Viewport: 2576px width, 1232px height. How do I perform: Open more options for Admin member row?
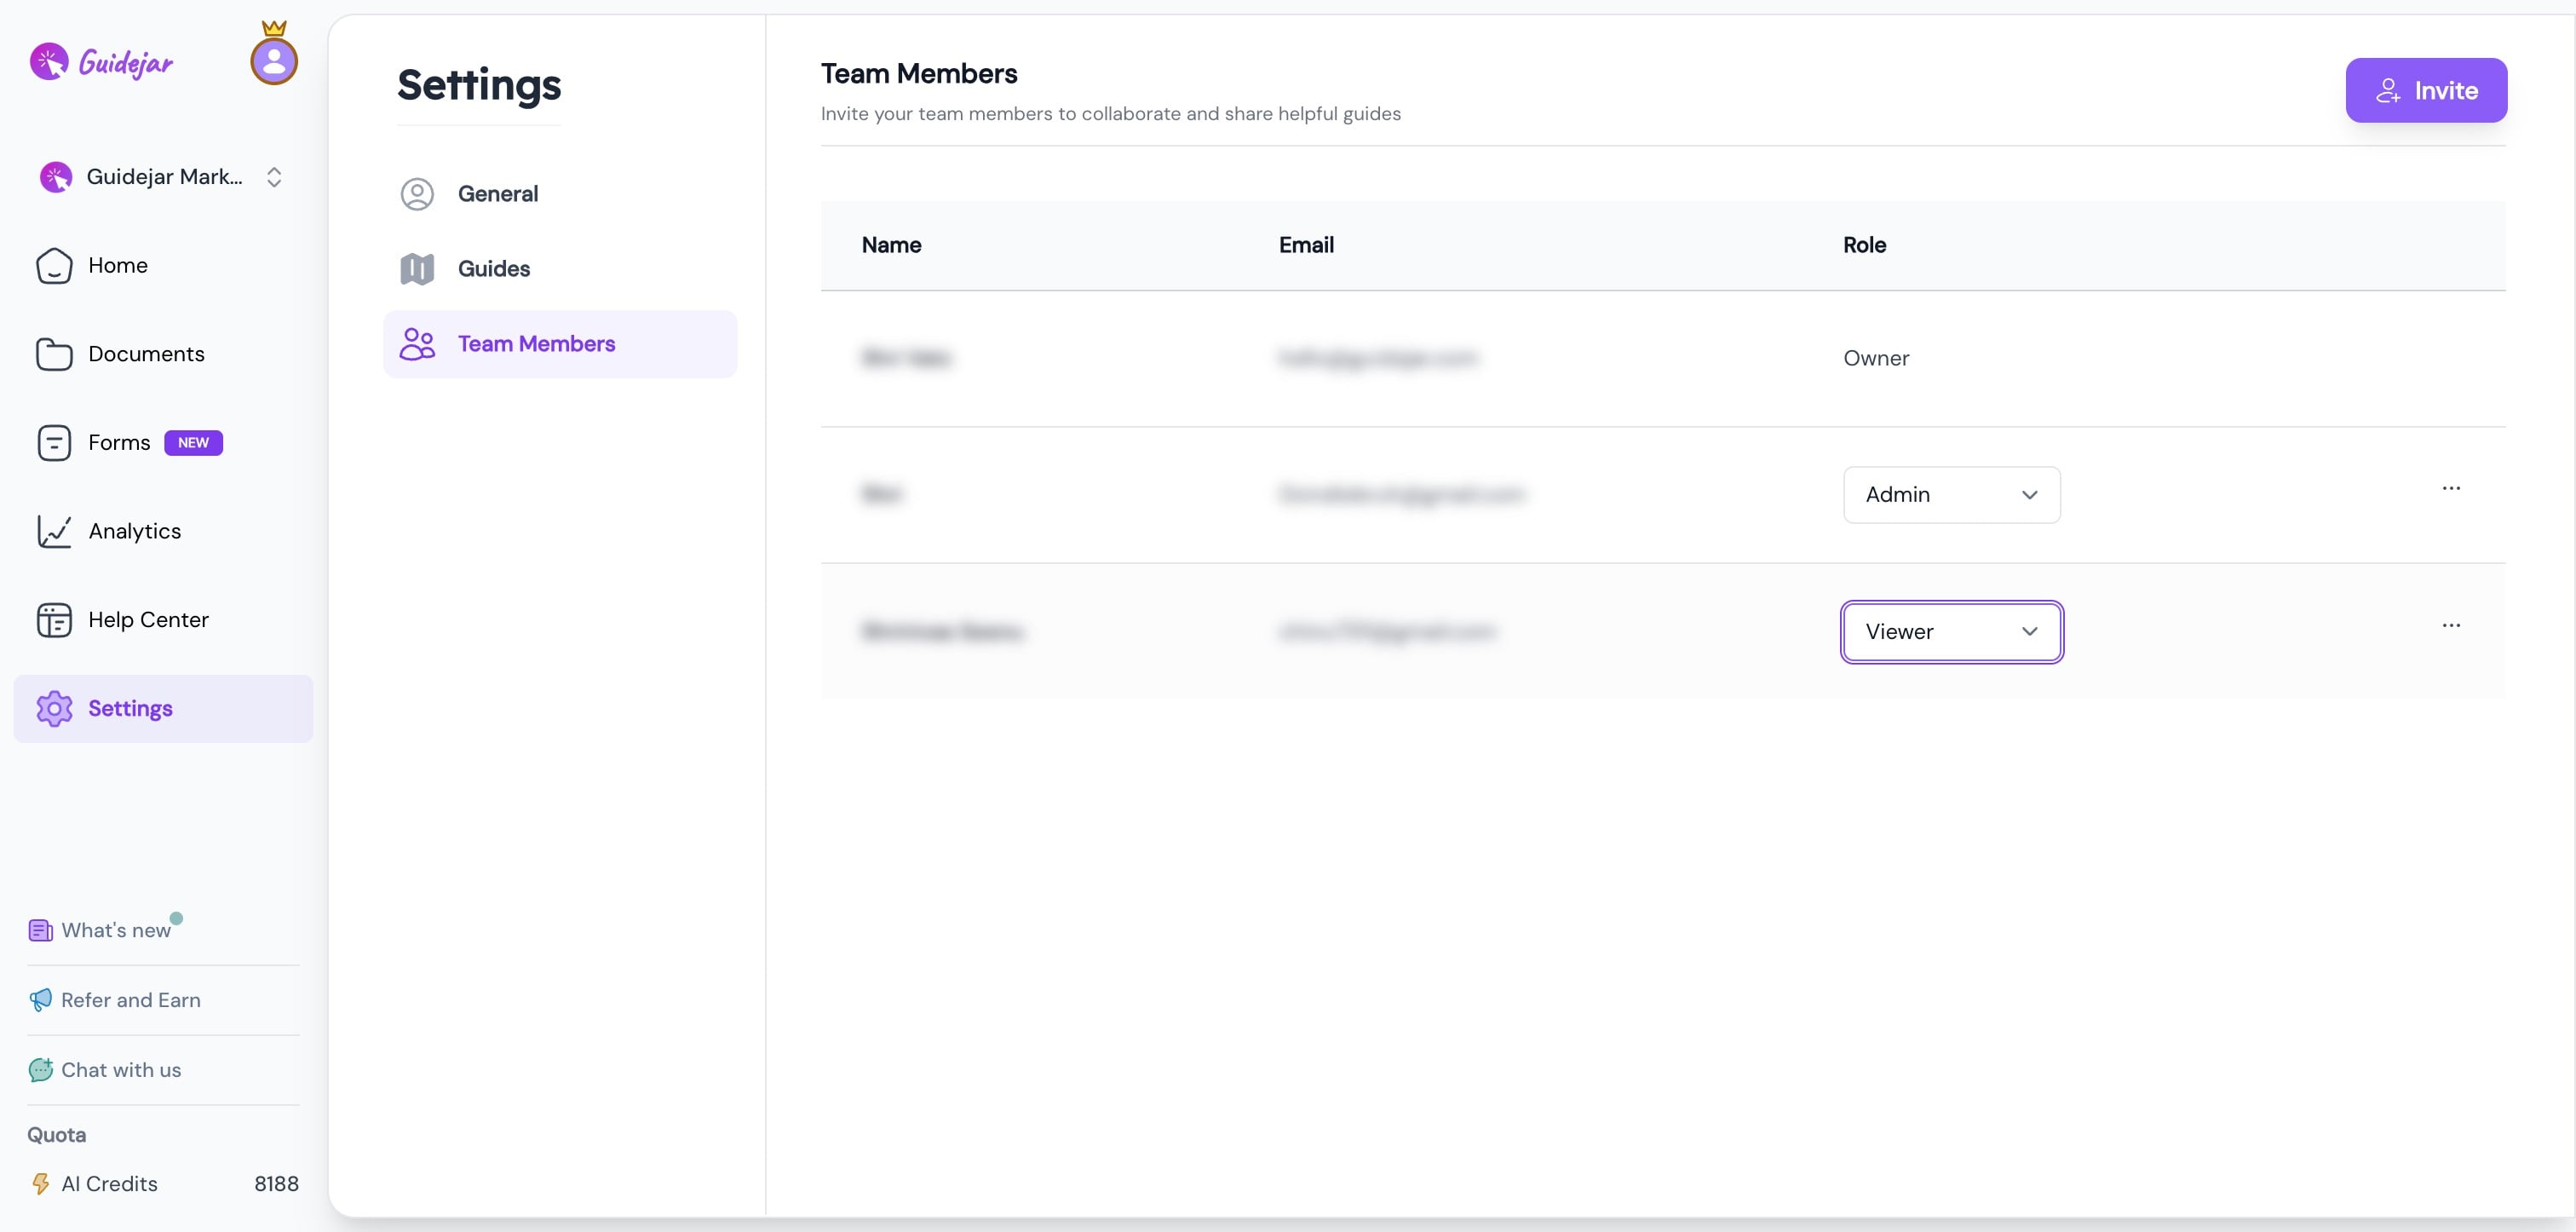[2451, 489]
